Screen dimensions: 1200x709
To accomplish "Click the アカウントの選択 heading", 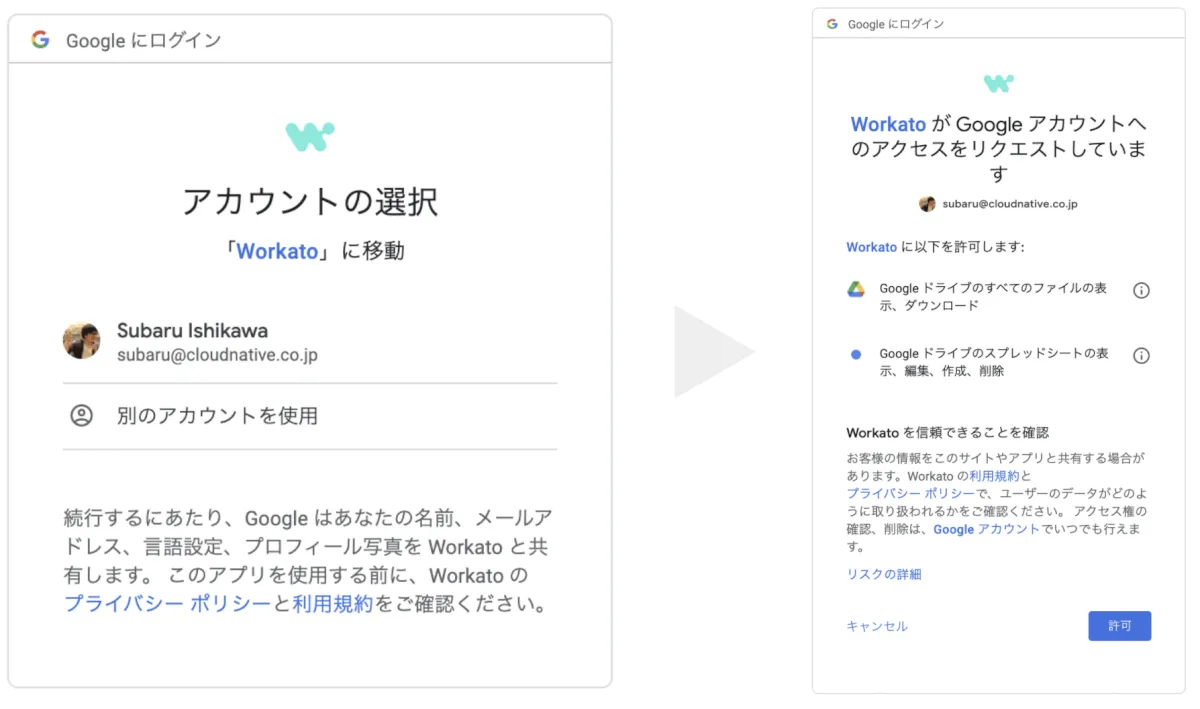I will (x=310, y=201).
